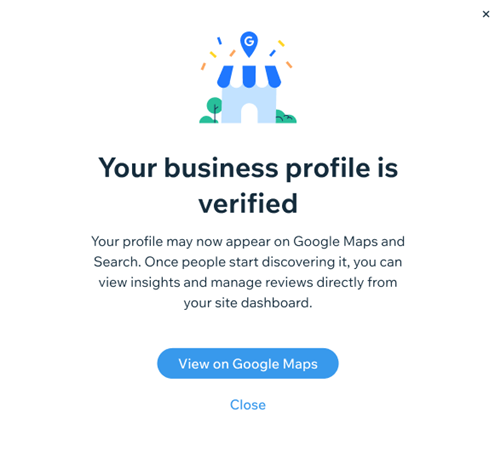Click "Your business profile is" heading line
This screenshot has width=501, height=452.
248,168
